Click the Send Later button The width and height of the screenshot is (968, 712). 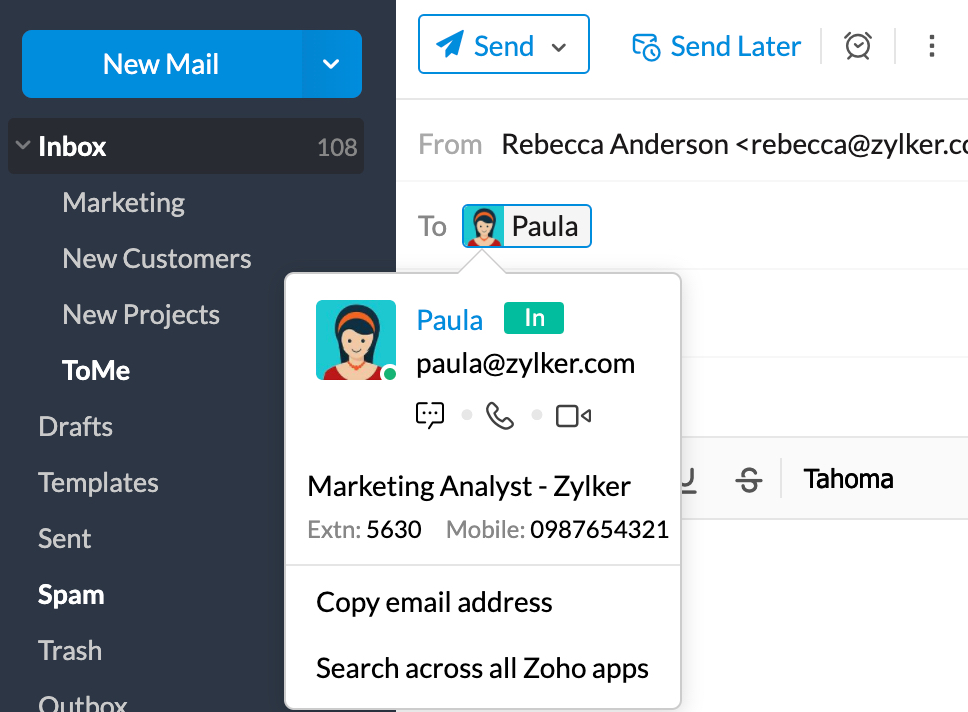tap(717, 46)
